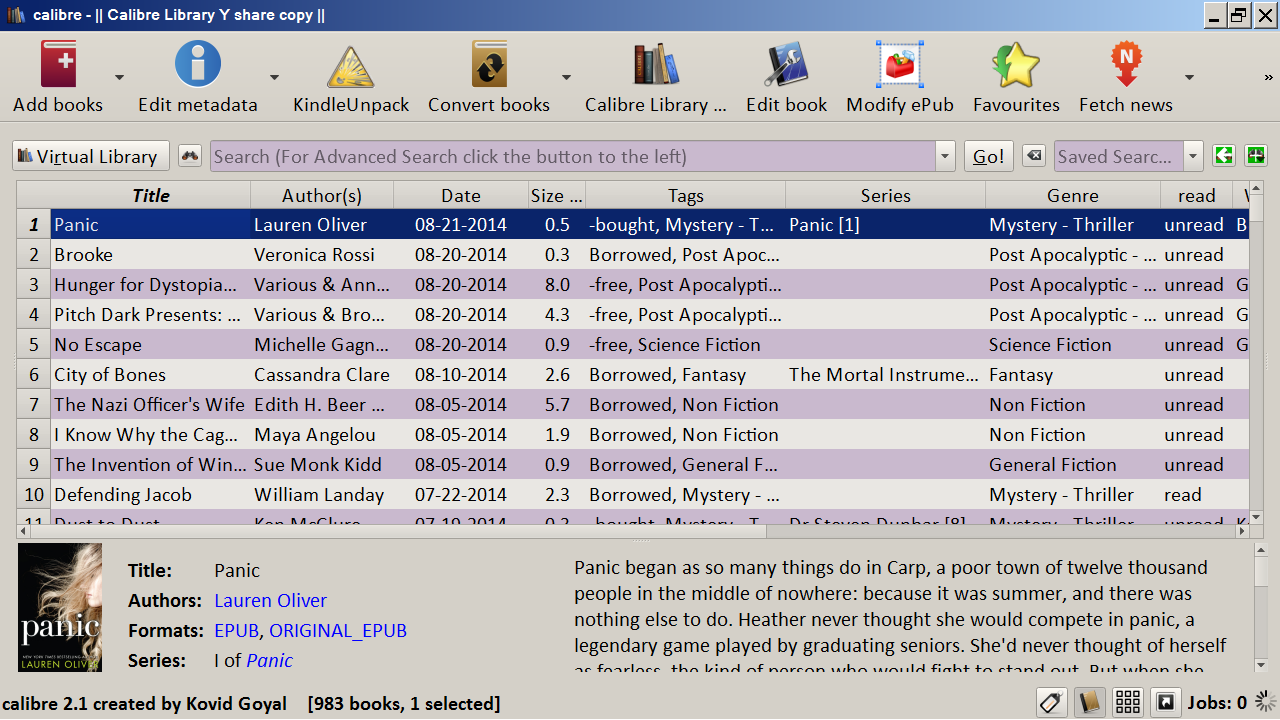Open the Favourites star icon

click(1016, 65)
